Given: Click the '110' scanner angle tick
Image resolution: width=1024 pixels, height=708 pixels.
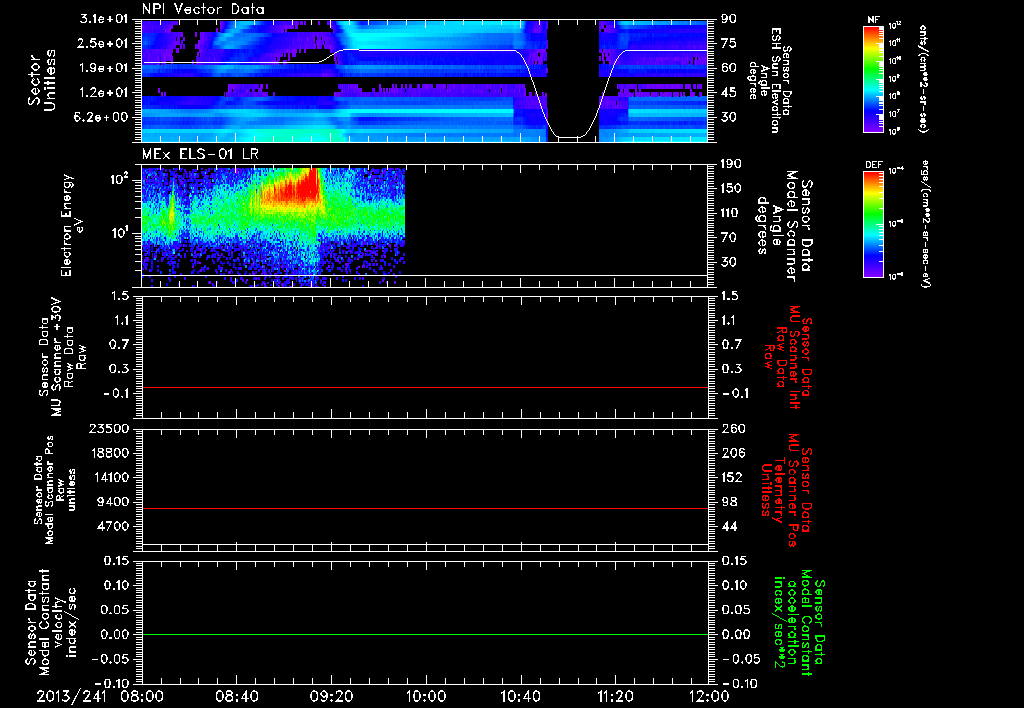Looking at the screenshot, I should (731, 213).
